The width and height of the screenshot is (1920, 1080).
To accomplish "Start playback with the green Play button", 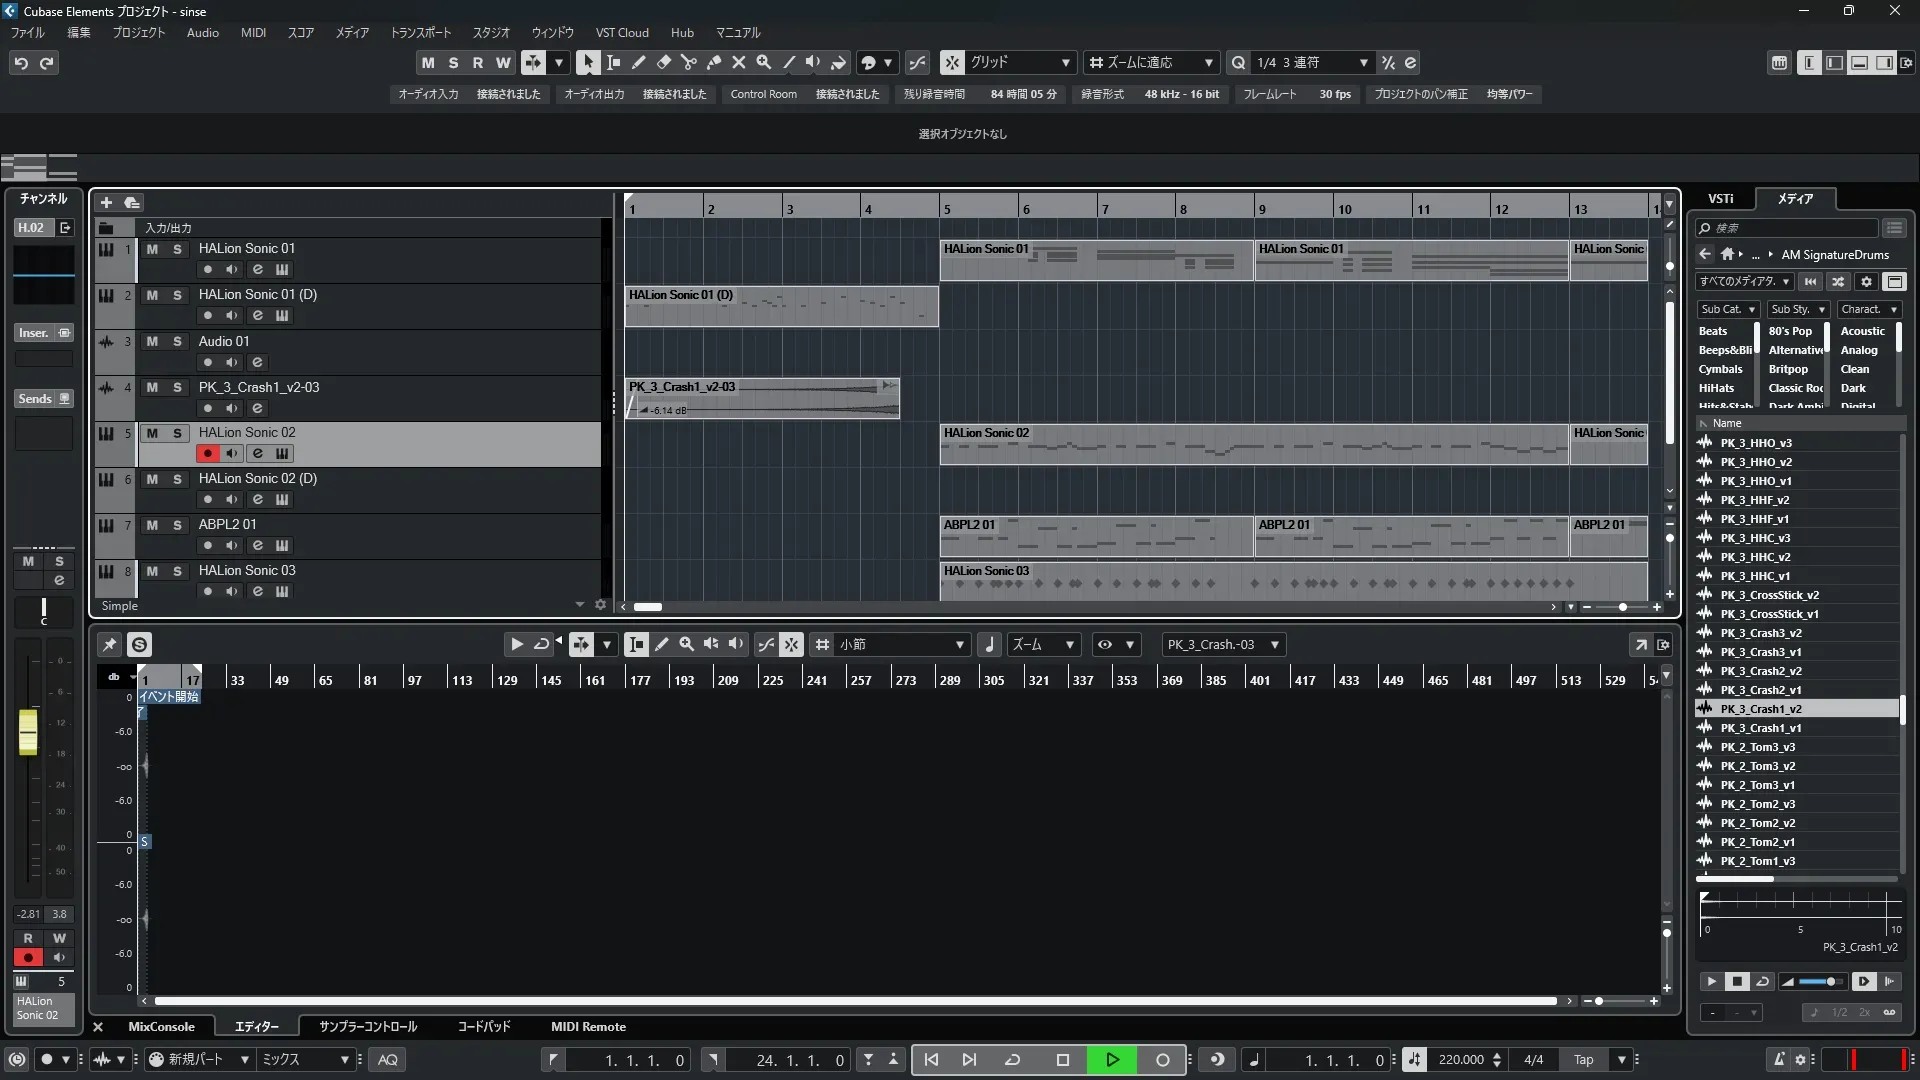I will coord(1112,1060).
